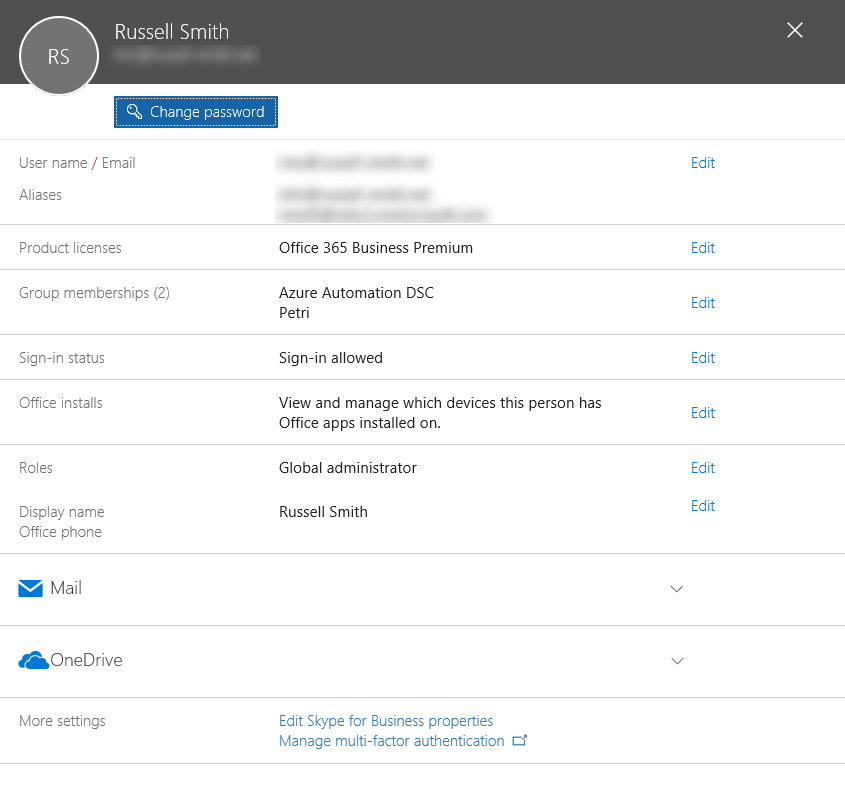Click the Azure Automation DSC group name
Image resolution: width=845 pixels, height=810 pixels.
click(x=356, y=292)
